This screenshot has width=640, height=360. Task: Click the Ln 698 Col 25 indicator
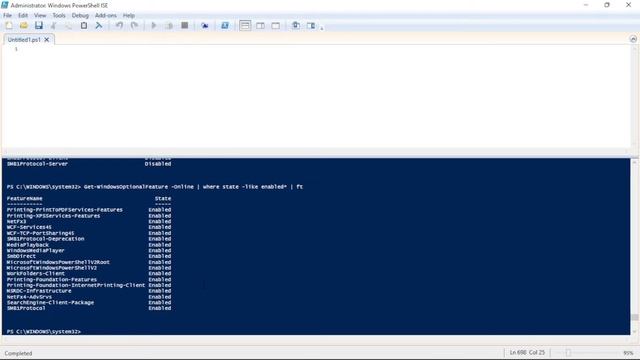pos(527,352)
